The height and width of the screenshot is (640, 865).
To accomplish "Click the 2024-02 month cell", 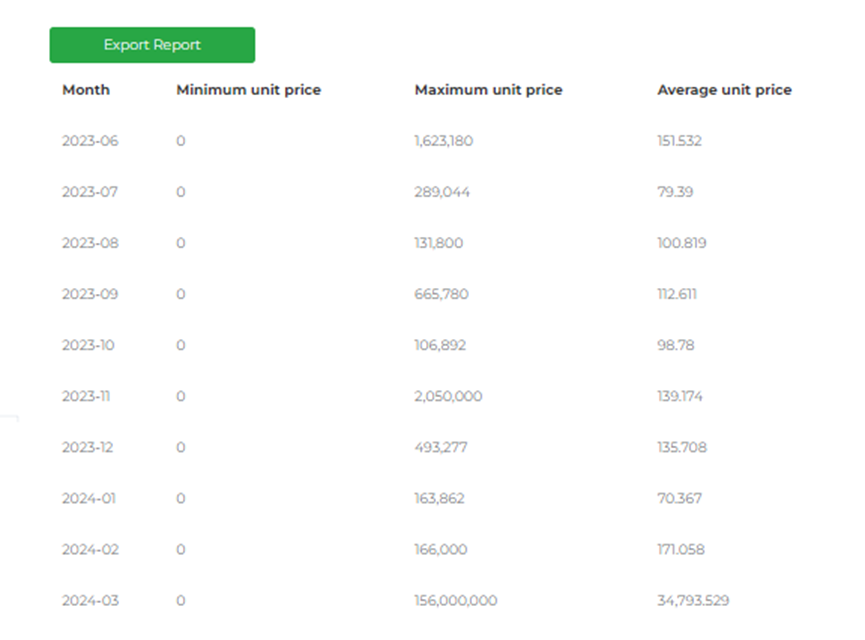I will point(90,549).
